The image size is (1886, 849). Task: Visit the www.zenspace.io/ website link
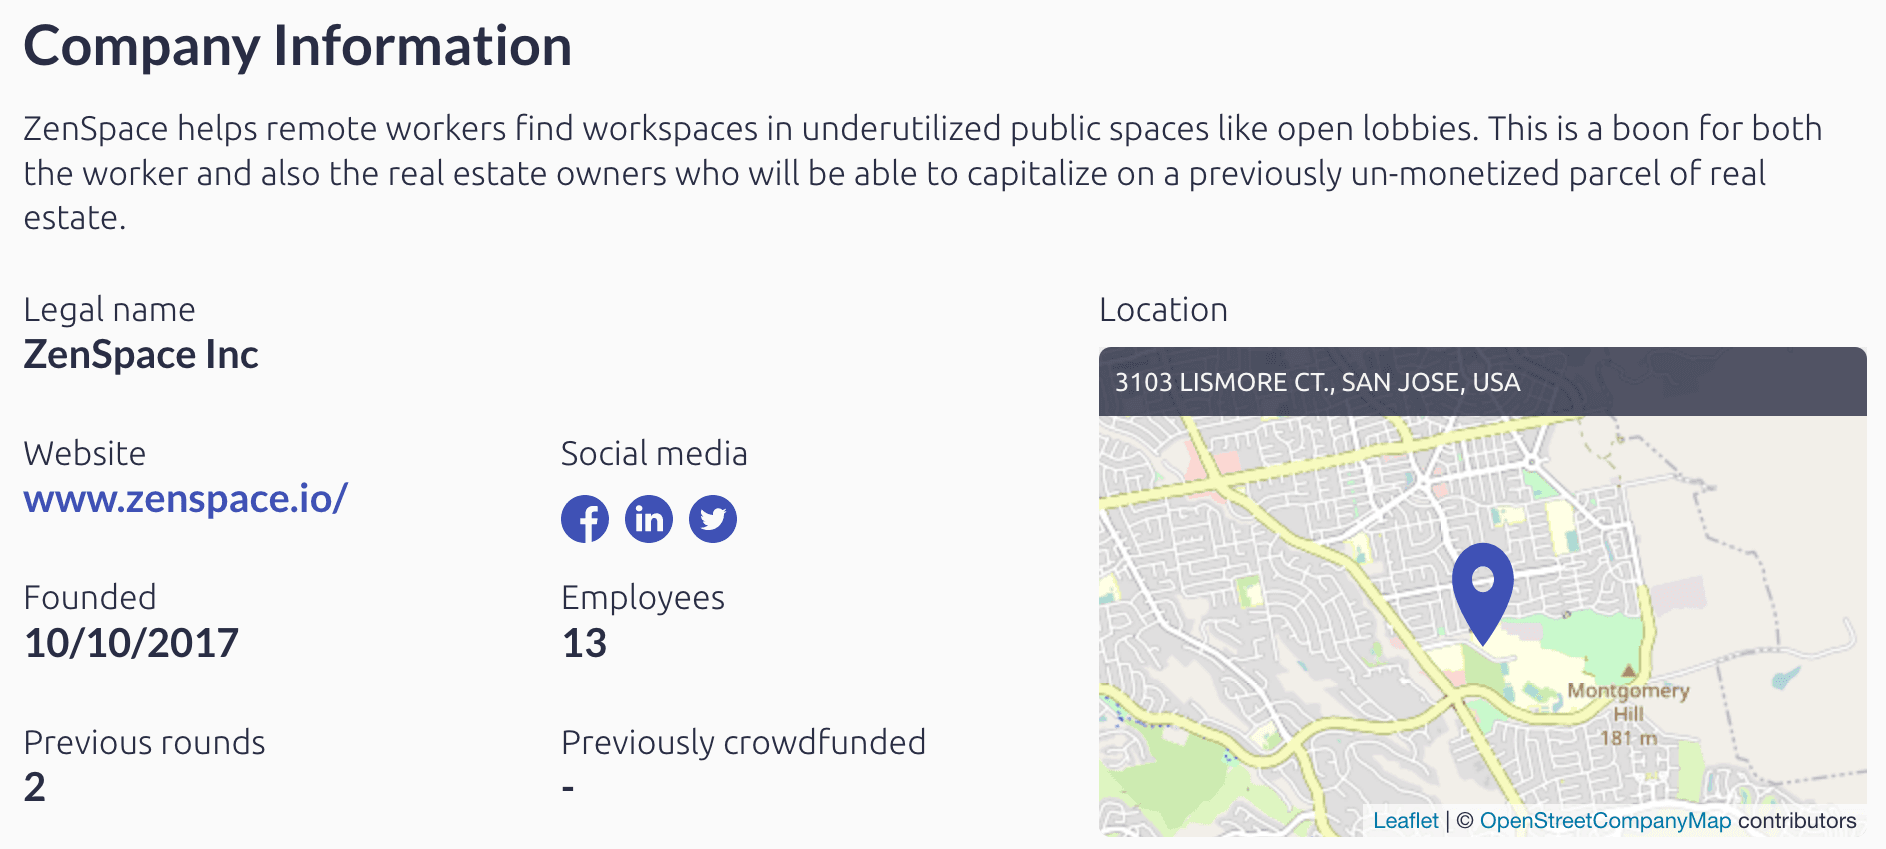coord(186,498)
